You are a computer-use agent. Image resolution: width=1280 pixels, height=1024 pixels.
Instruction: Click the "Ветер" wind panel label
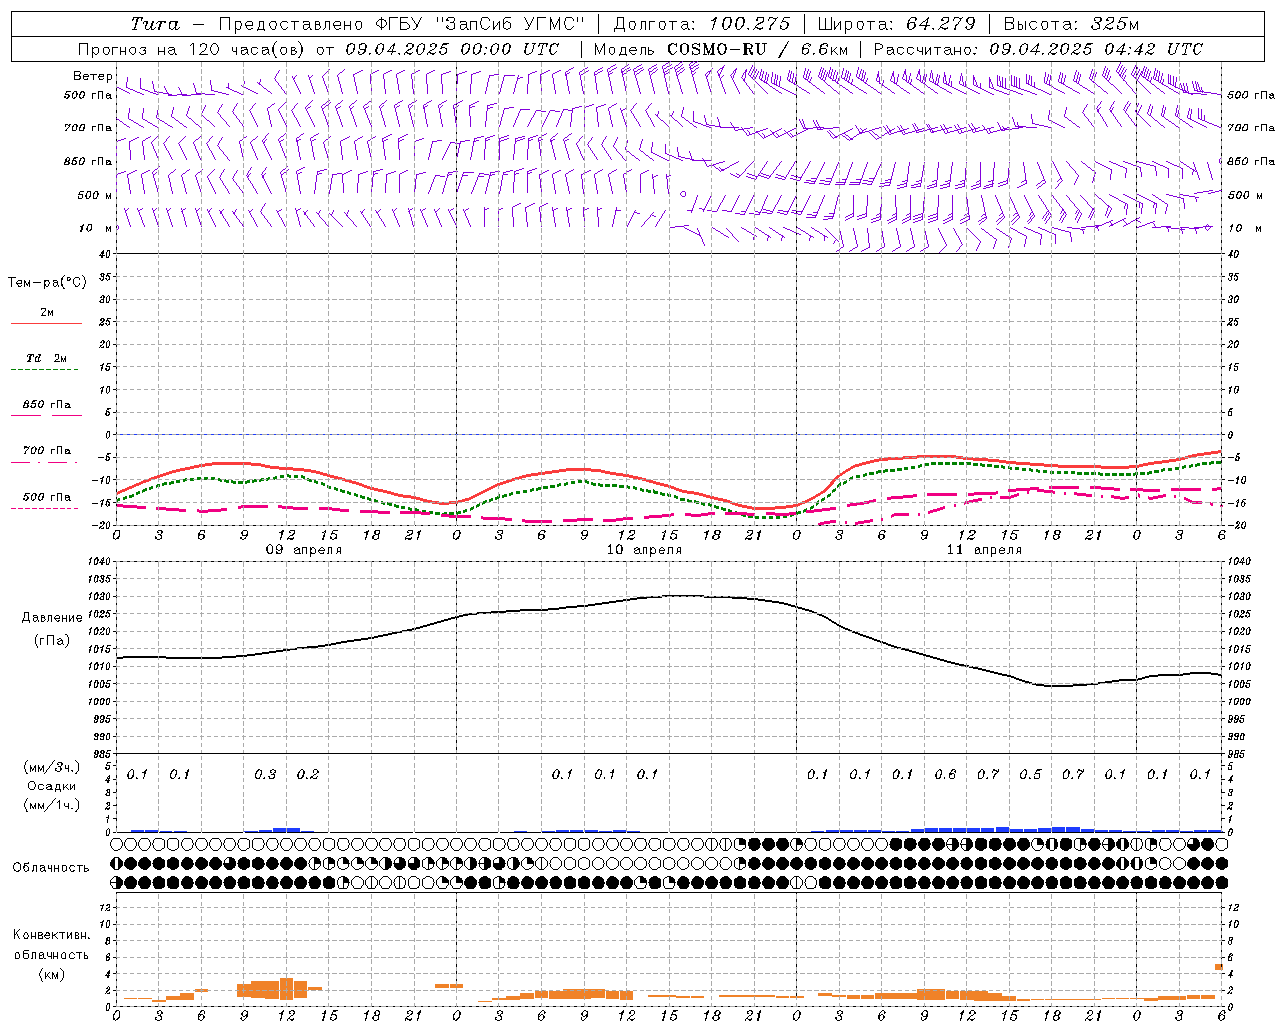point(93,76)
